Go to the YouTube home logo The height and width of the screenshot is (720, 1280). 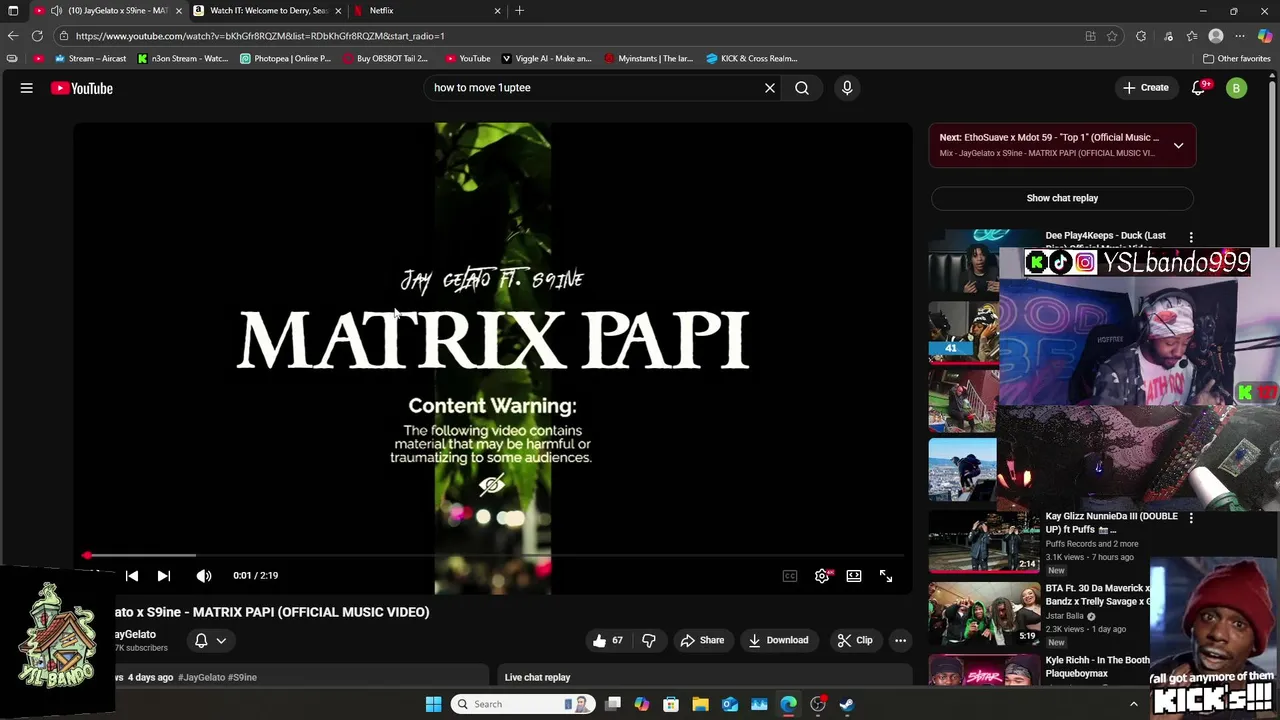[x=82, y=88]
